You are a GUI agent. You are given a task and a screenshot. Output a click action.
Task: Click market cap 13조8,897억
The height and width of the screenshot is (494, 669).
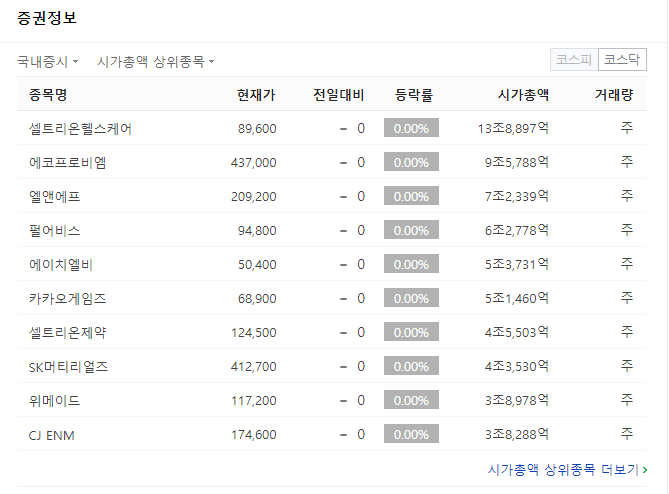(x=513, y=128)
